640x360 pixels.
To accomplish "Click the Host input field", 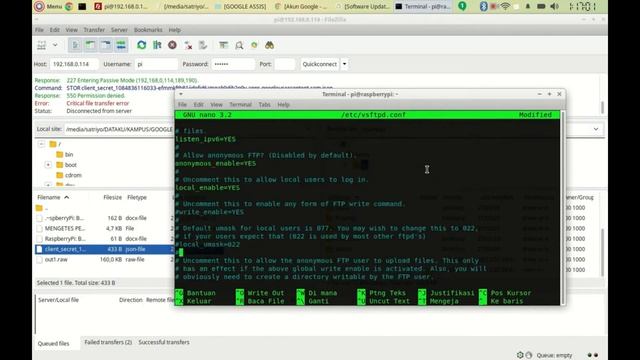I will [74, 64].
